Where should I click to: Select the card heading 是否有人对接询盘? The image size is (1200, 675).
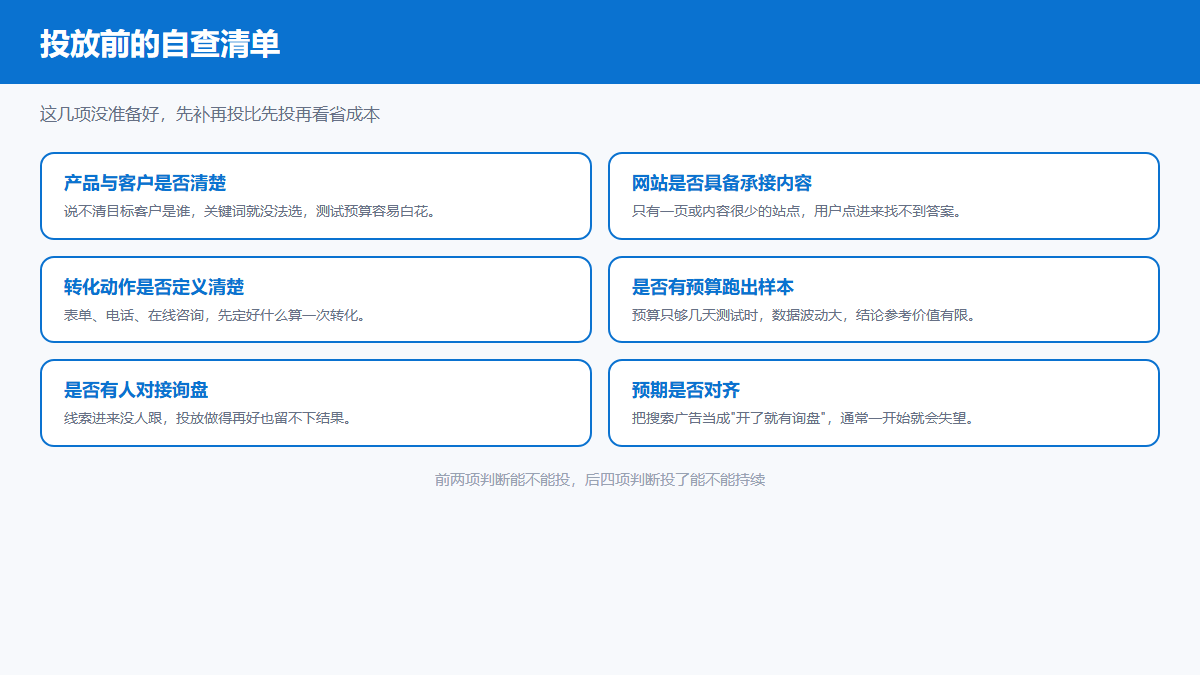coord(136,390)
